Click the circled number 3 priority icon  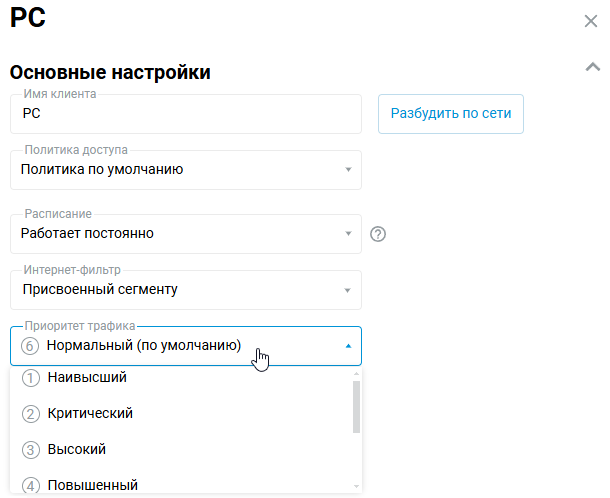30,450
